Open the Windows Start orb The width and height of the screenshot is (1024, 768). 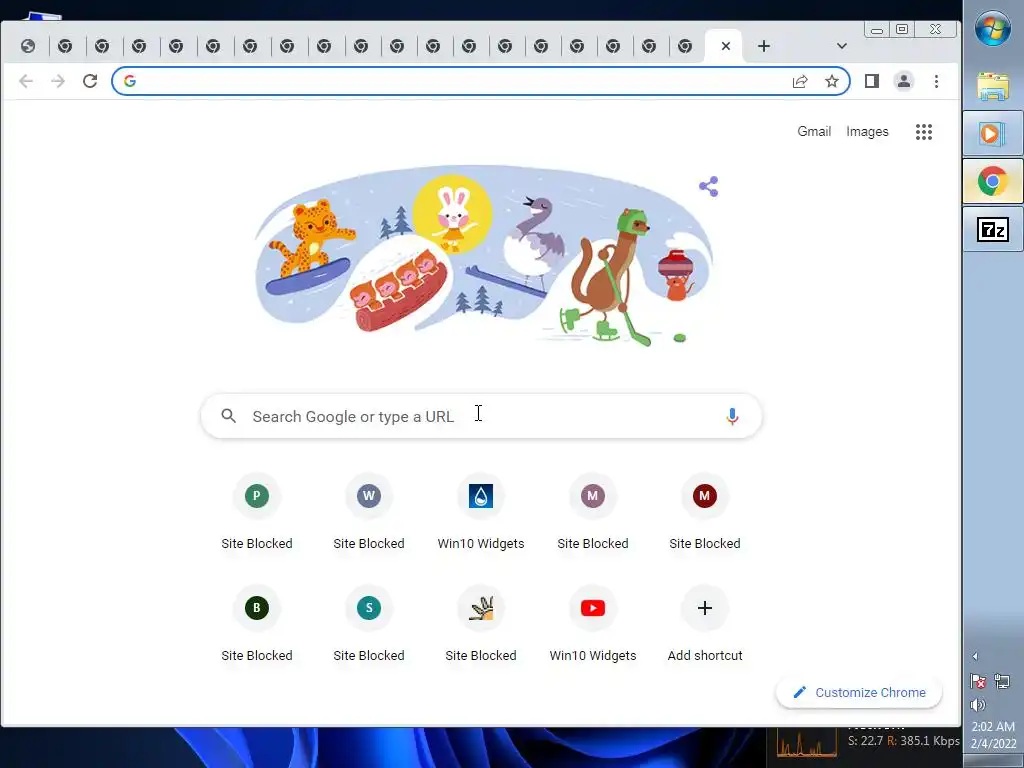993,28
